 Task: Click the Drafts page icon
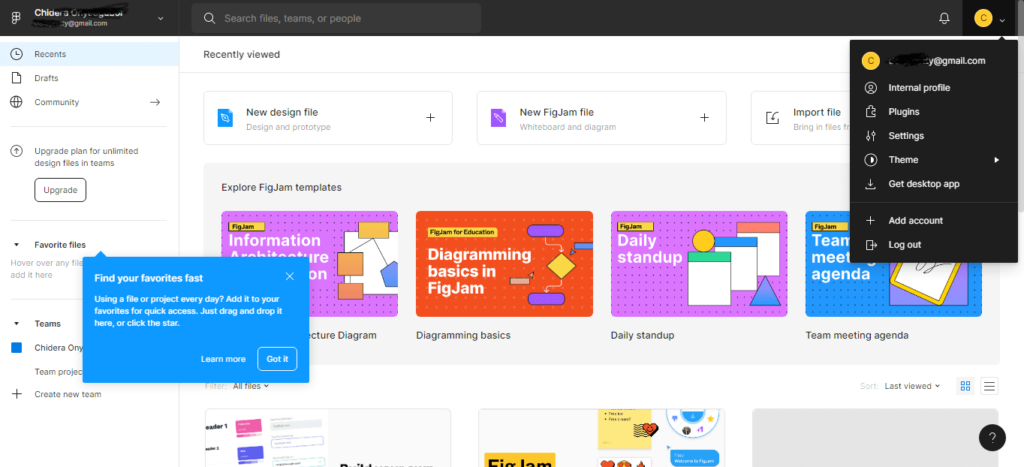[x=17, y=78]
